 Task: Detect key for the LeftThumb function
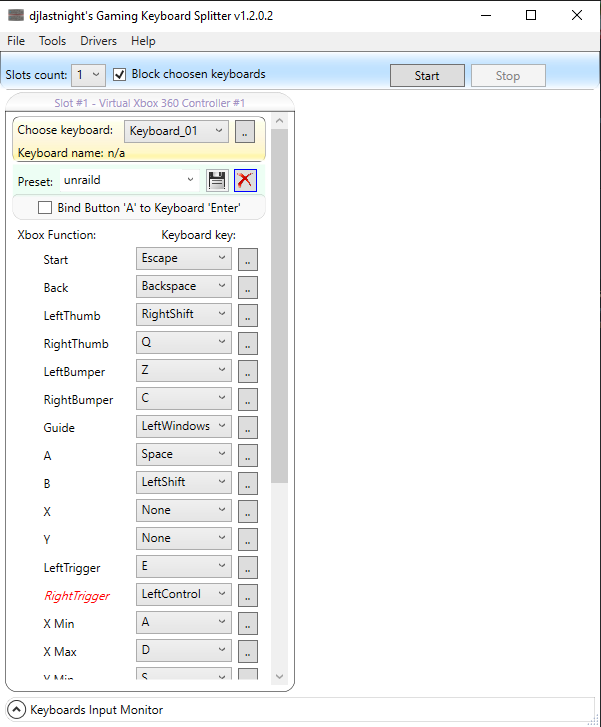click(248, 315)
